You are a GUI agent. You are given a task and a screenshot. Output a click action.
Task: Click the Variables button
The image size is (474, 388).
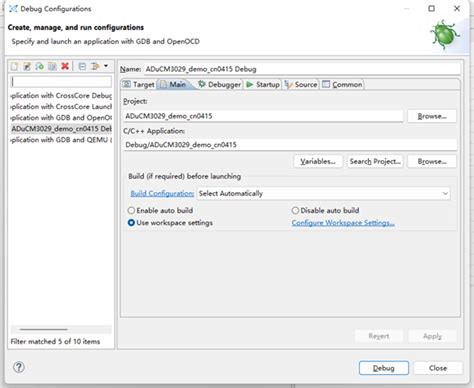(x=318, y=161)
